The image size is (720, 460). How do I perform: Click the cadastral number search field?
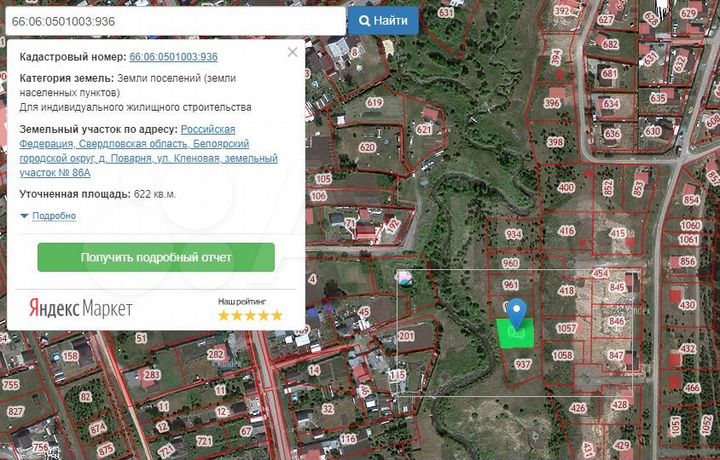pos(173,20)
